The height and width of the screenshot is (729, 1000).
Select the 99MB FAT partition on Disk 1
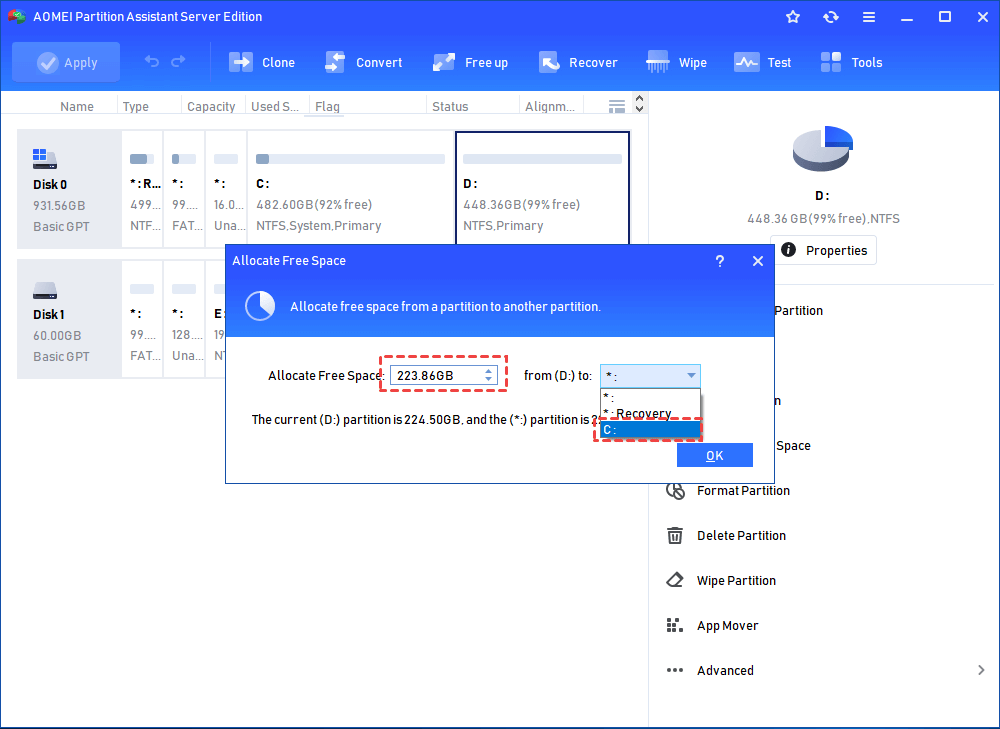[142, 319]
